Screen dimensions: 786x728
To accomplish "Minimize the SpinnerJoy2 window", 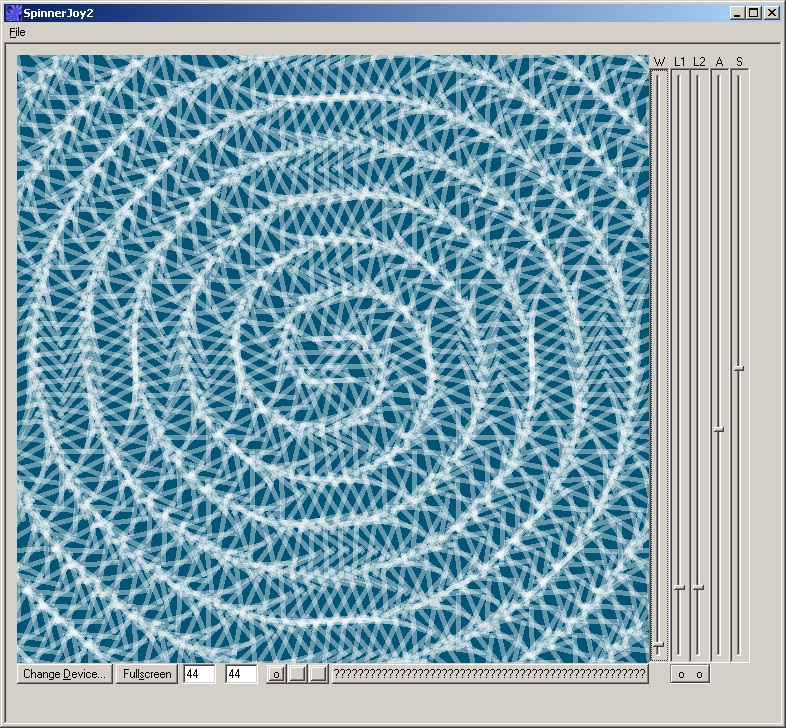I will (738, 13).
